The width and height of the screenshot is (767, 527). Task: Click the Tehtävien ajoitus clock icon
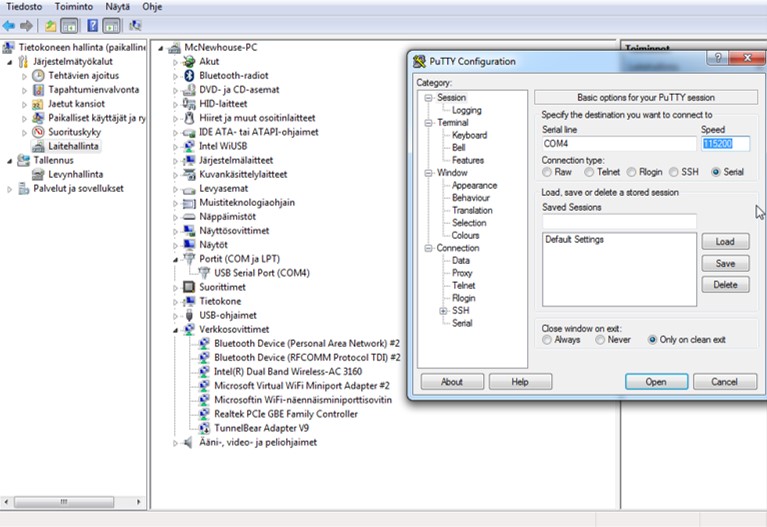[38, 76]
